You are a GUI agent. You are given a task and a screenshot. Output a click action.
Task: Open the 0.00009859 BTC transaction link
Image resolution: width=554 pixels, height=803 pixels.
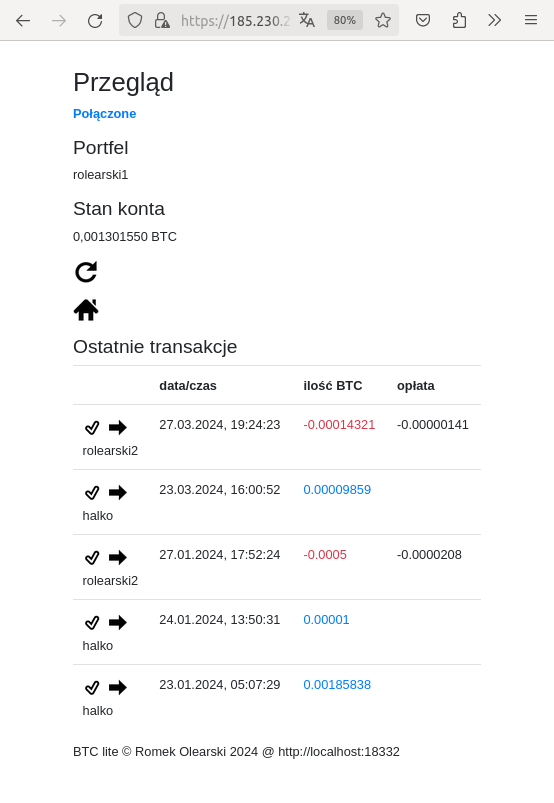coord(337,490)
